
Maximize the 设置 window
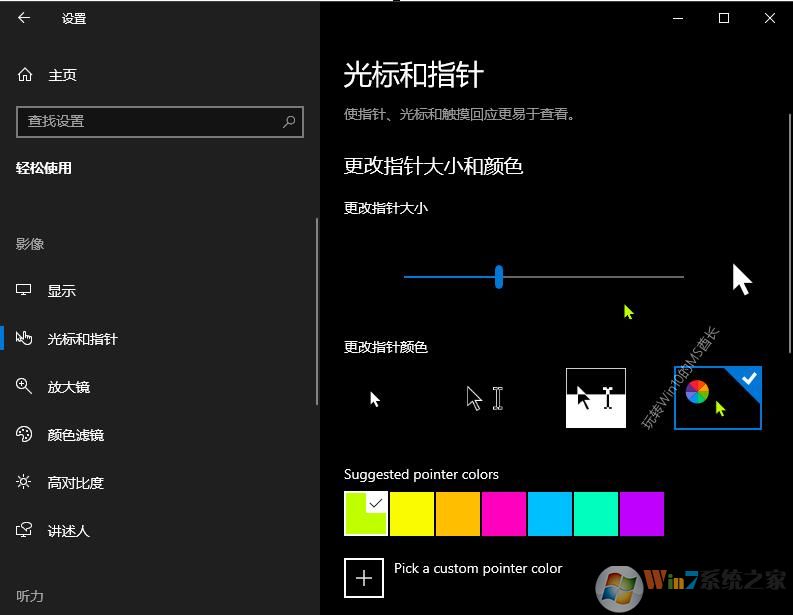click(724, 18)
